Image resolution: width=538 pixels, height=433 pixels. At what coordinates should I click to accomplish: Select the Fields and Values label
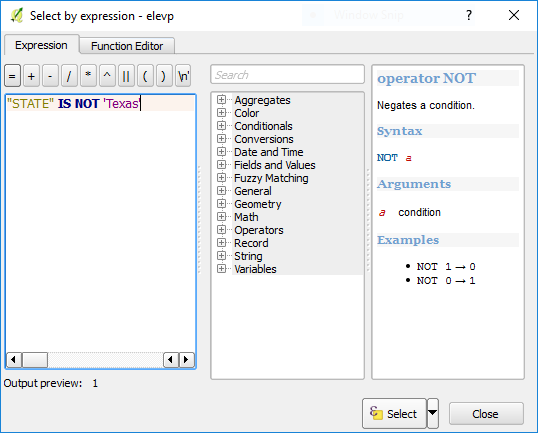tap(275, 165)
